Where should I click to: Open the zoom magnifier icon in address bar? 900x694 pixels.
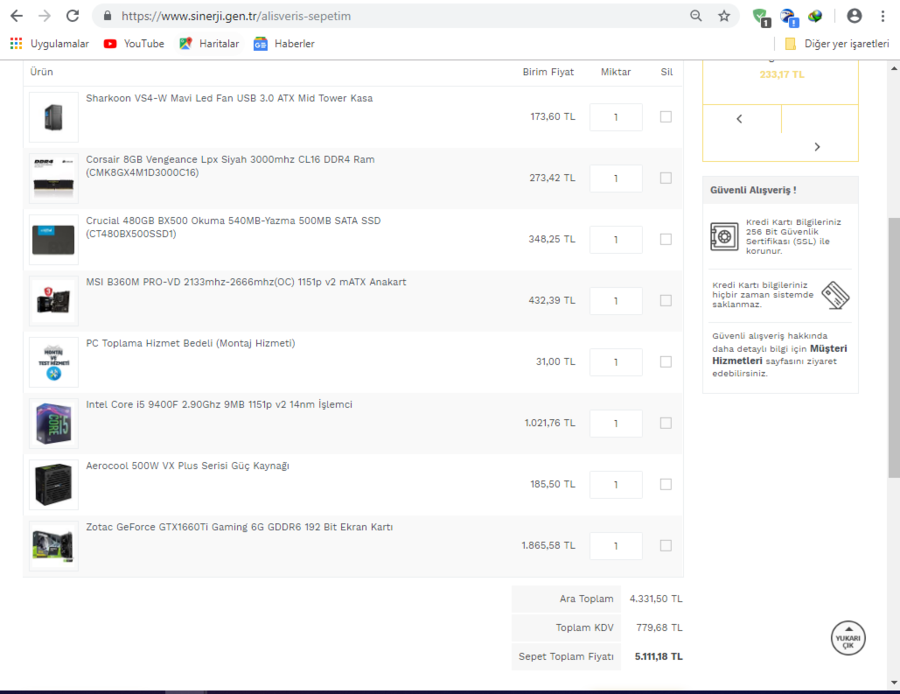(x=696, y=16)
